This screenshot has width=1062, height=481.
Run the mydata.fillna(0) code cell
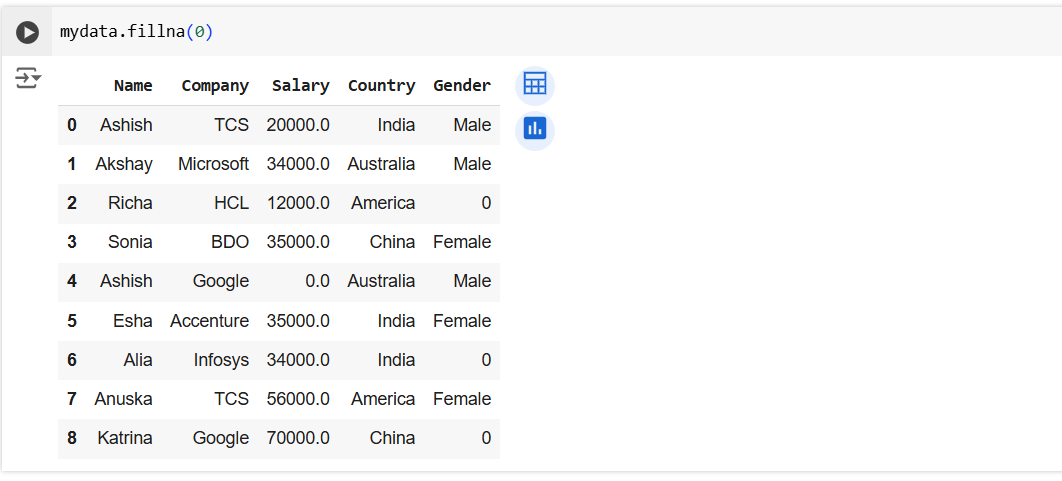coord(27,32)
